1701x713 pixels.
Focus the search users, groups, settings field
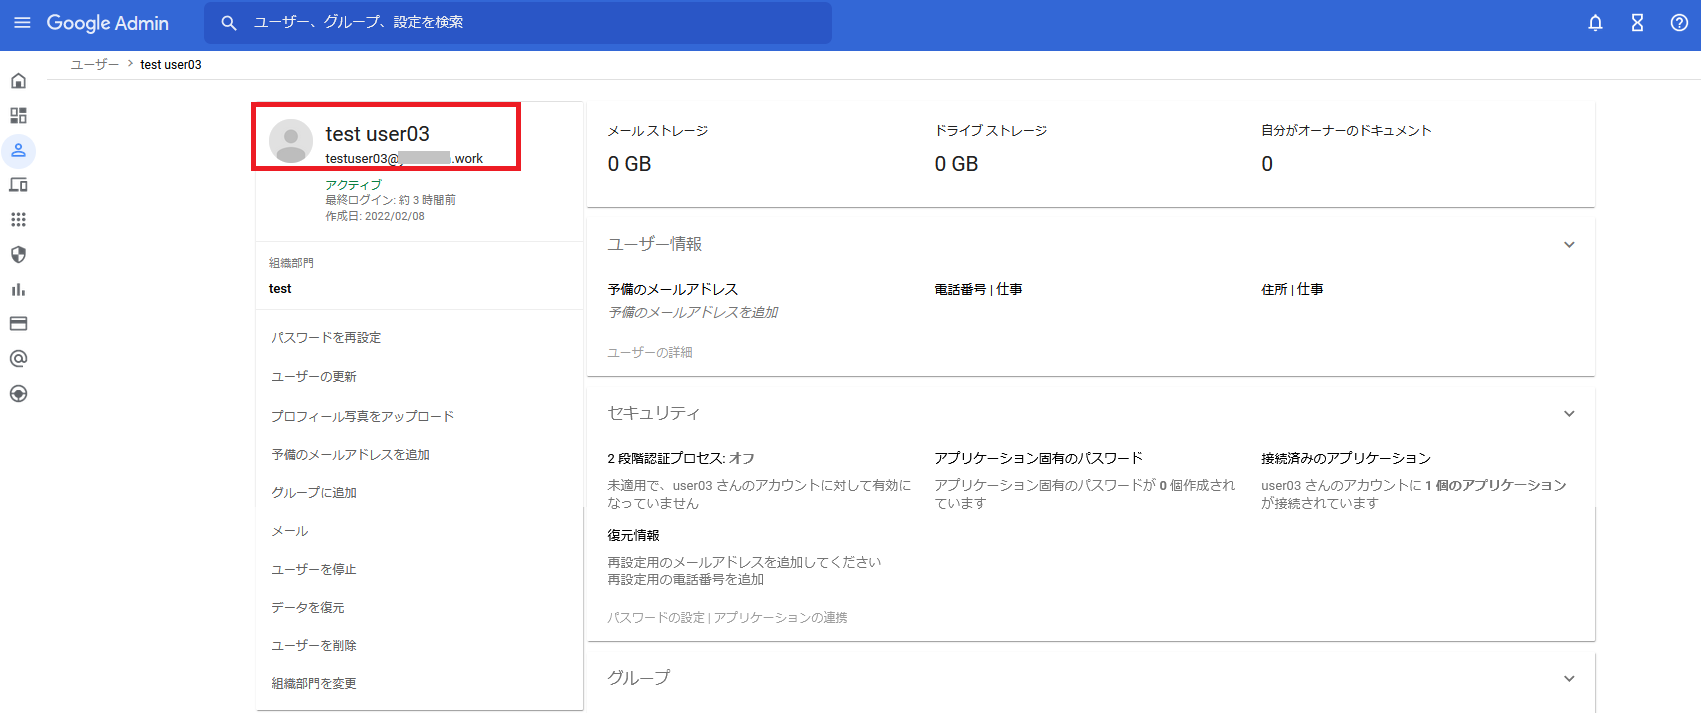(518, 22)
